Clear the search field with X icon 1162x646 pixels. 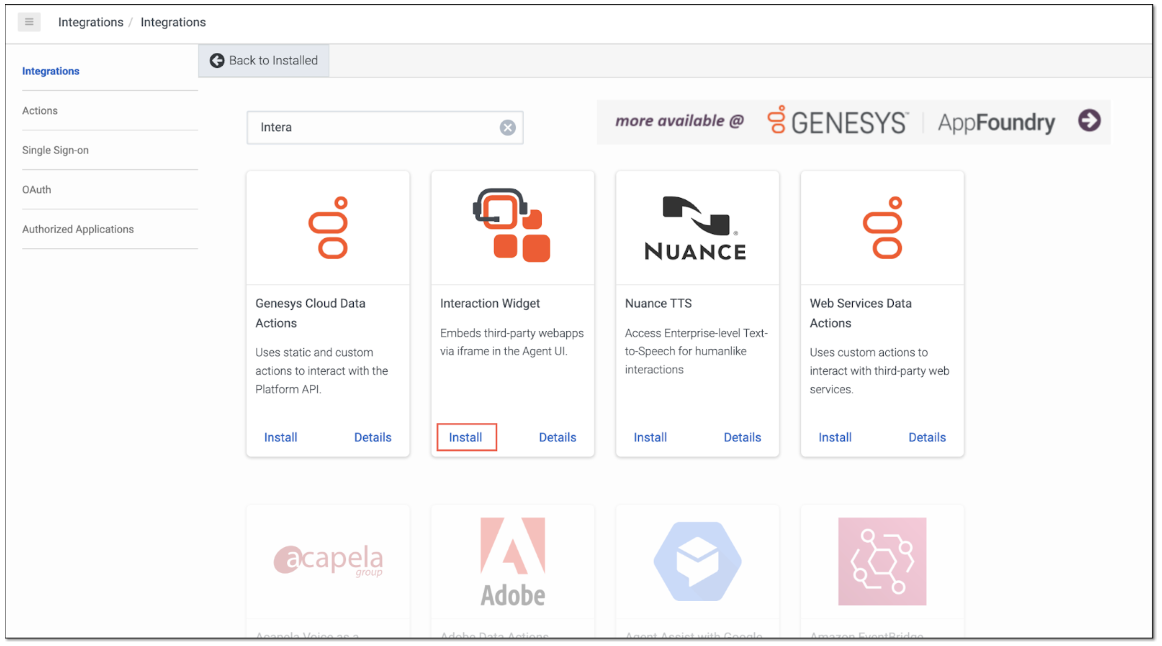[508, 127]
